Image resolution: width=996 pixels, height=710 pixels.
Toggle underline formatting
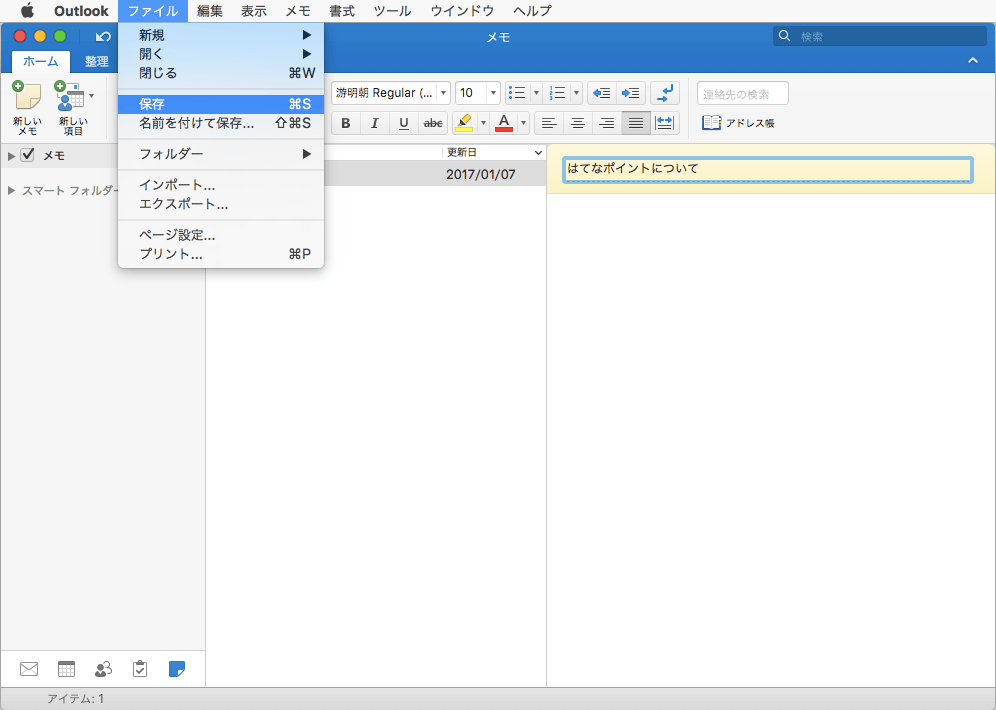(403, 123)
